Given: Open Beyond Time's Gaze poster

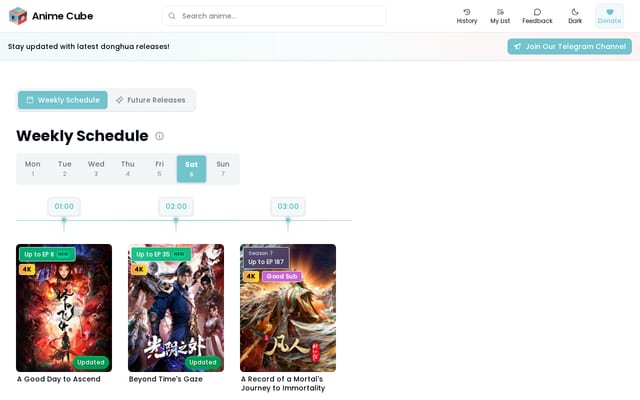Looking at the screenshot, I should click(x=176, y=308).
